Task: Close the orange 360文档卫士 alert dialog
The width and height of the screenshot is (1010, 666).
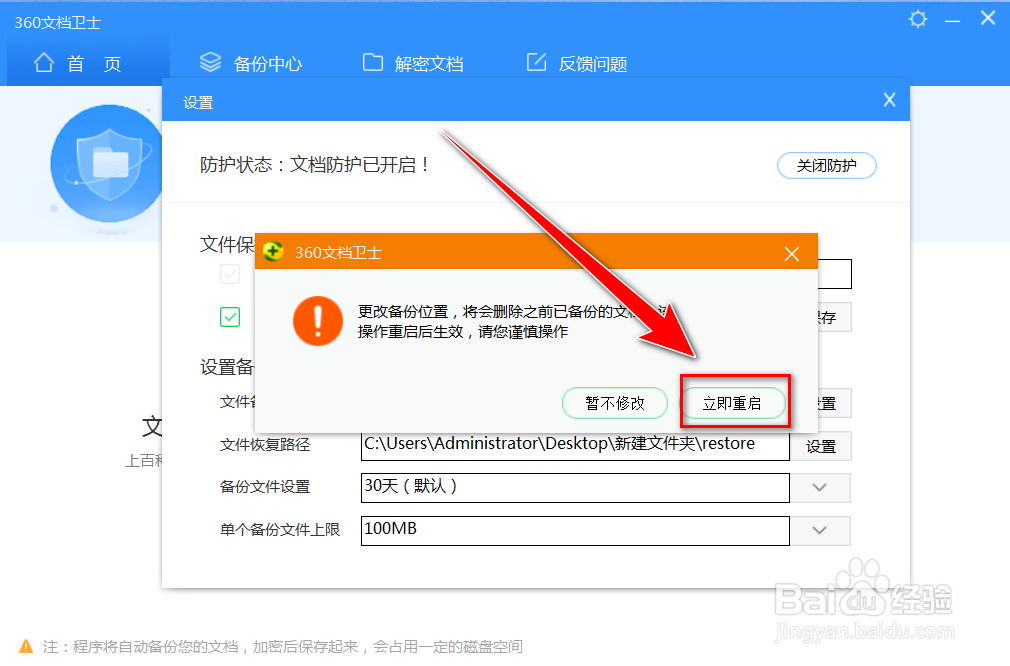Action: pyautogui.click(x=792, y=254)
